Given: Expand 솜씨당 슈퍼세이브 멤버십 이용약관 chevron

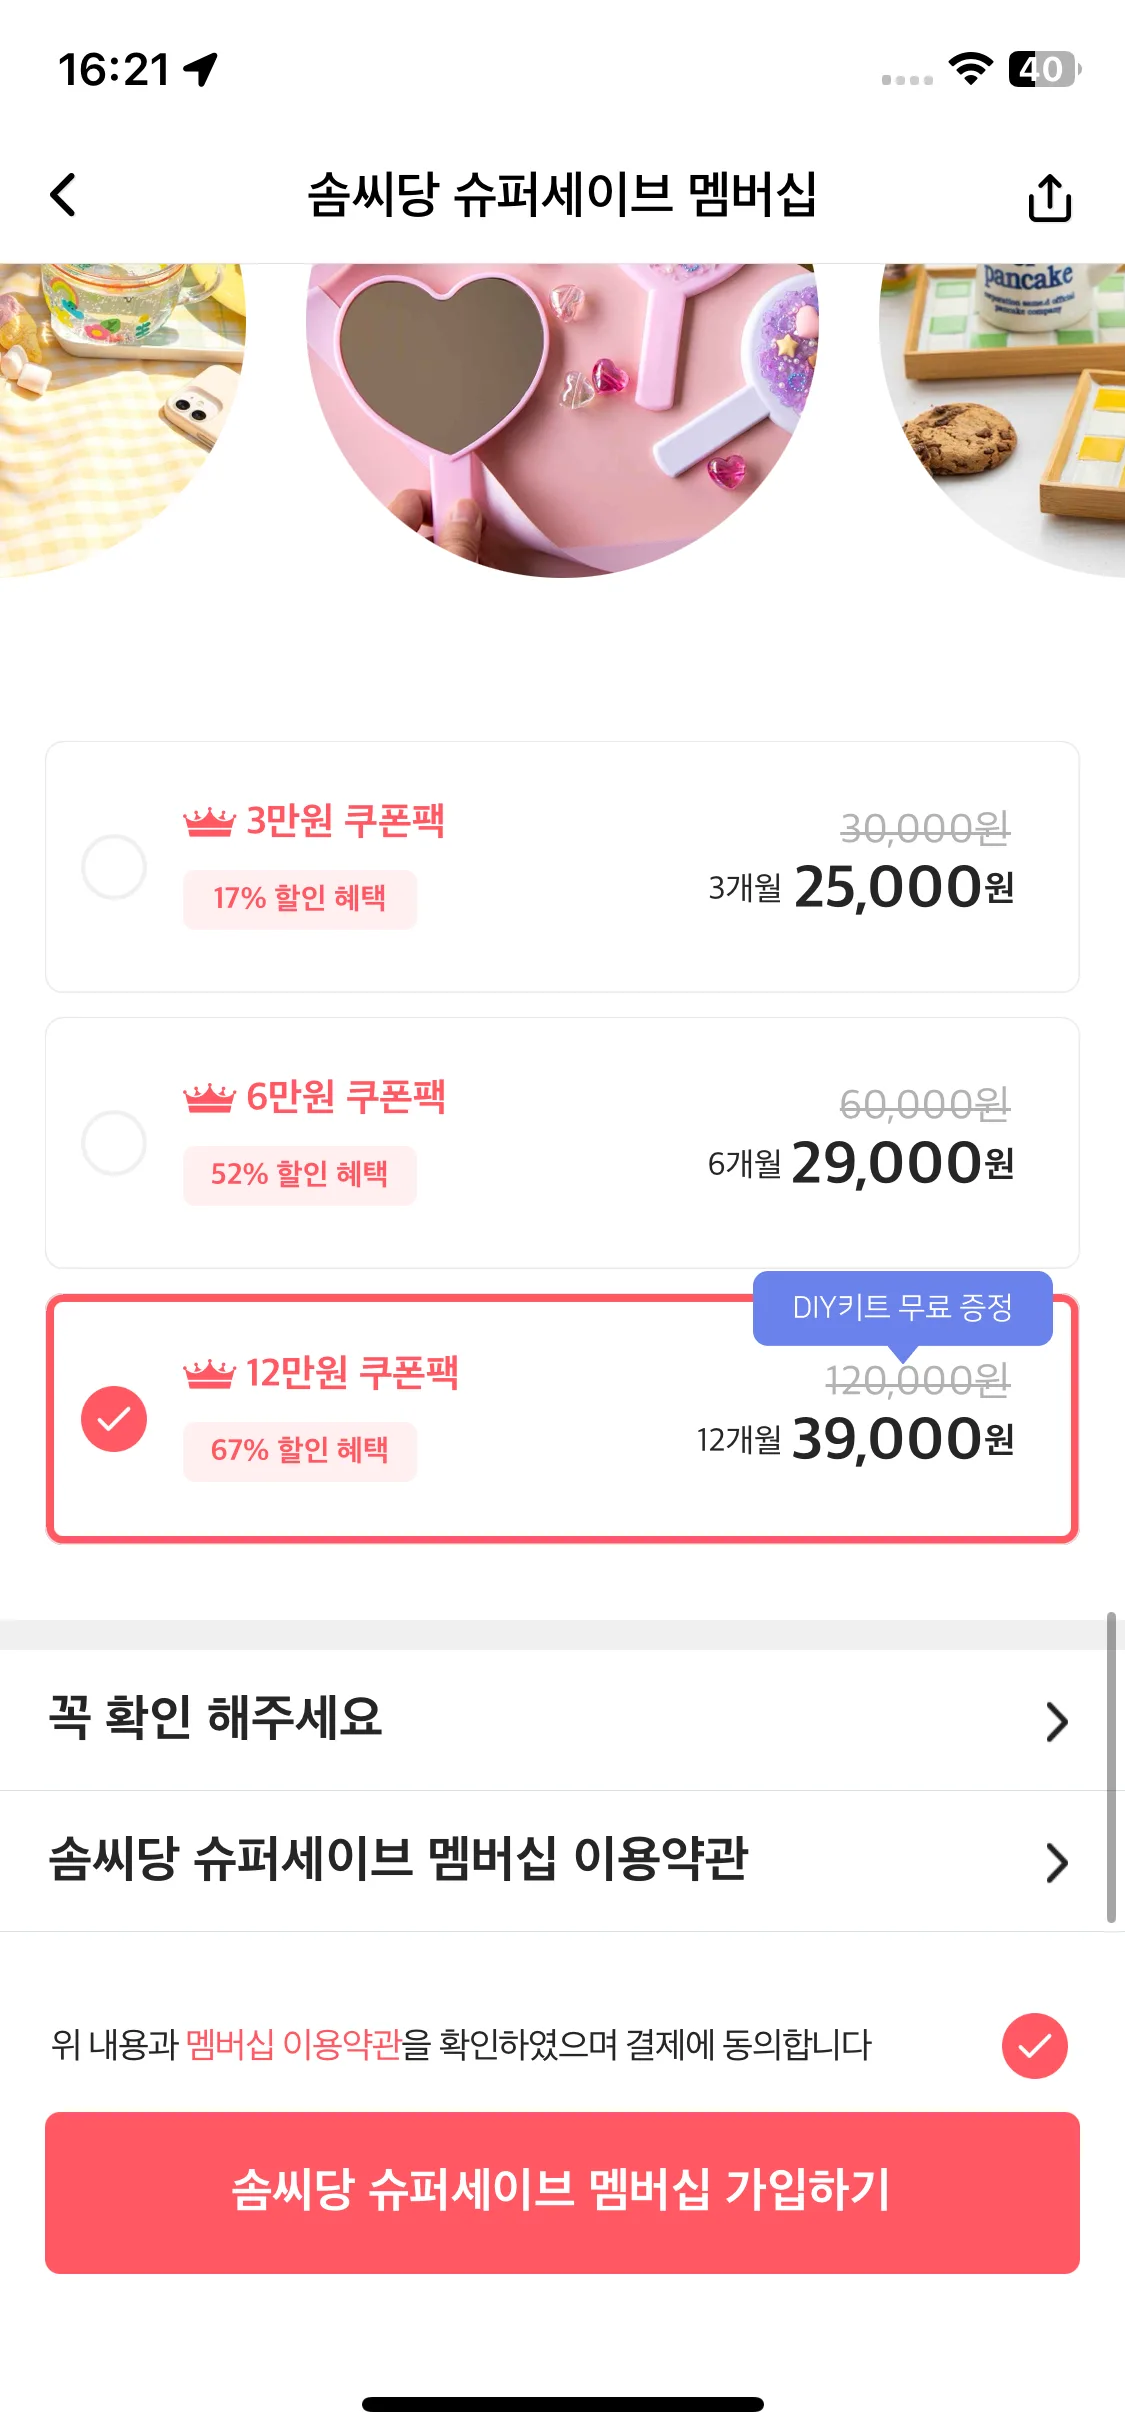Looking at the screenshot, I should click(1057, 1863).
